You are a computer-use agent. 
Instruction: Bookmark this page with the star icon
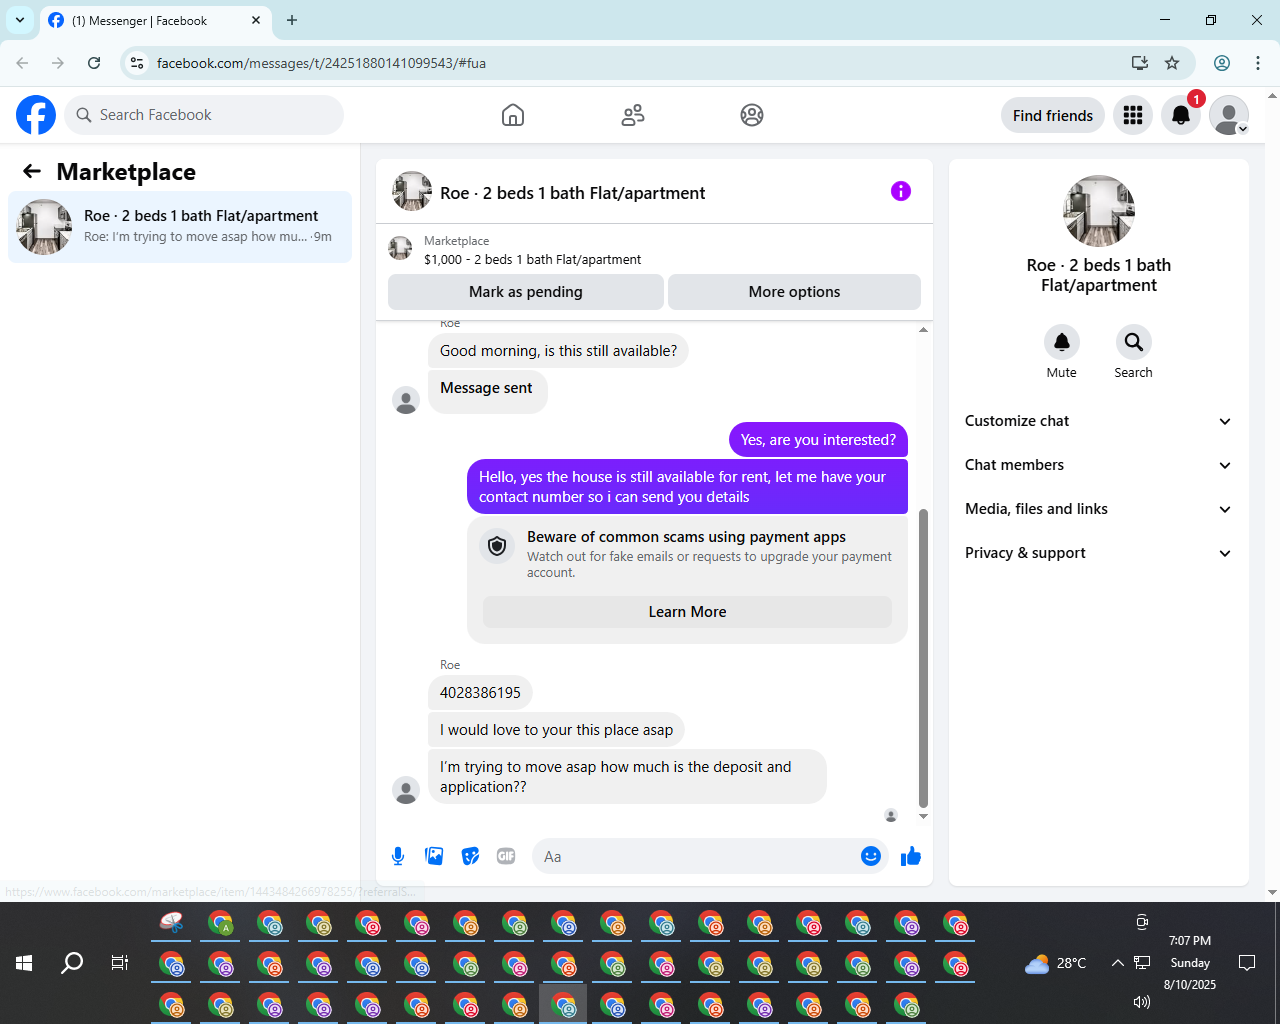(1172, 63)
